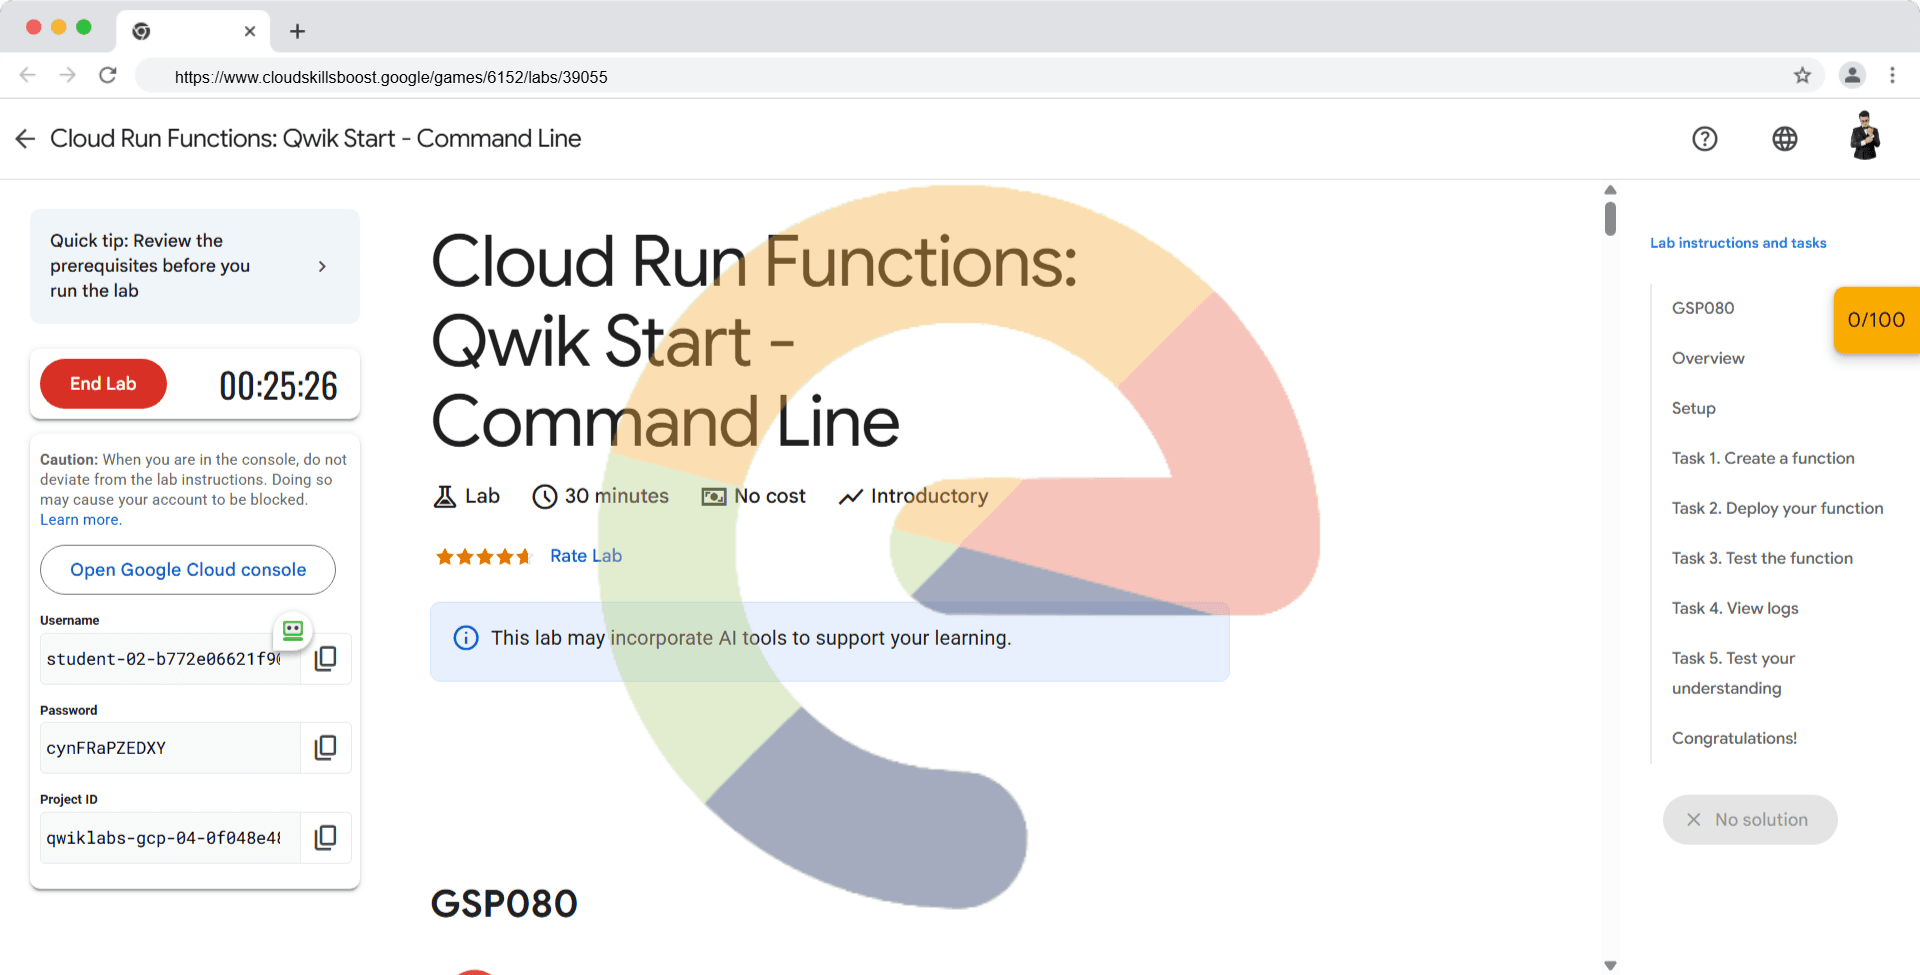The width and height of the screenshot is (1920, 975).
Task: Navigate to Task 4. View logs
Action: [x=1734, y=608]
